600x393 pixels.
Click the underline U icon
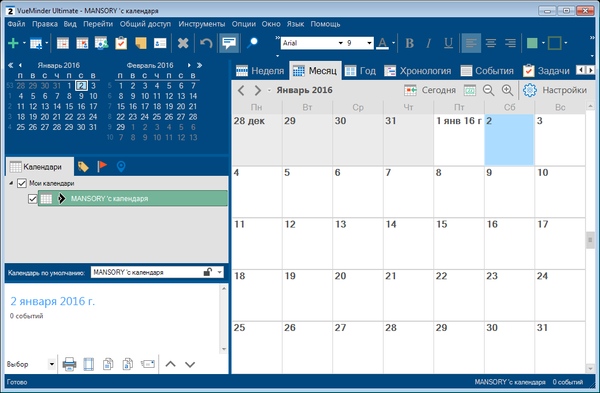click(x=448, y=43)
